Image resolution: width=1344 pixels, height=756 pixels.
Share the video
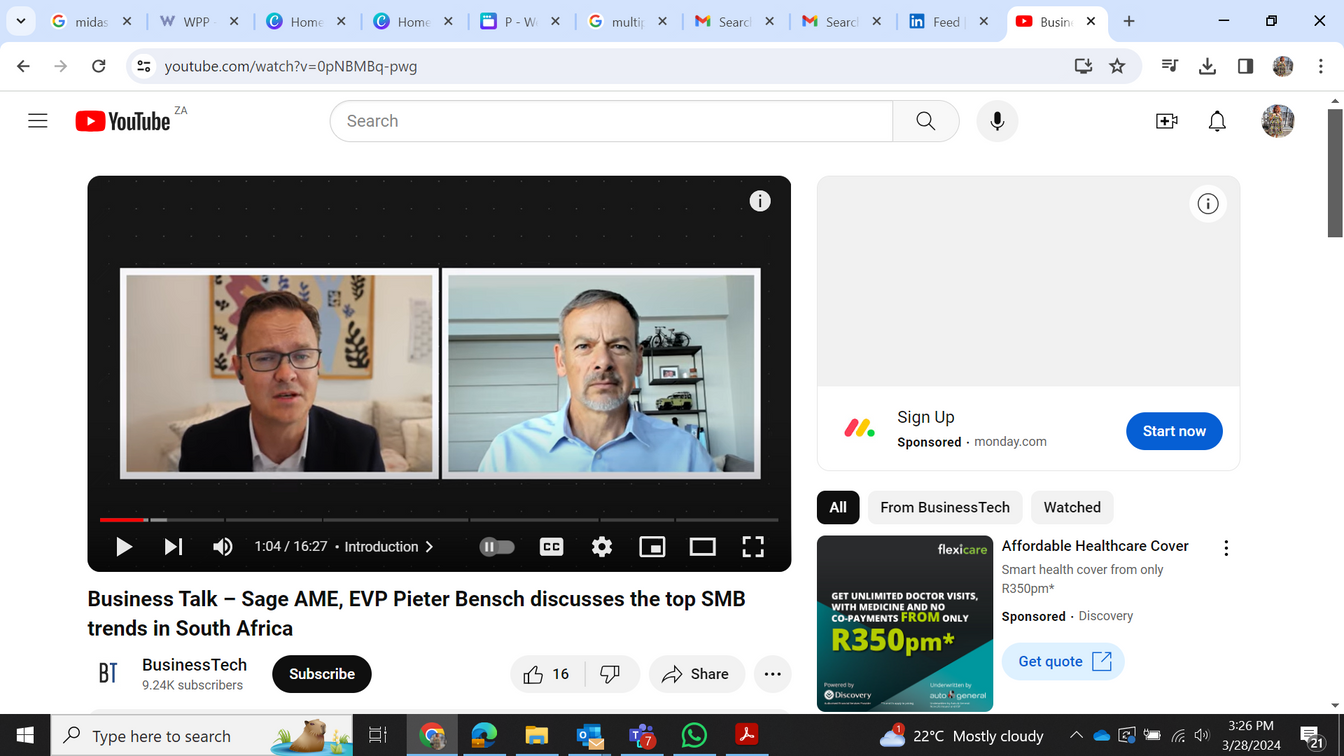click(696, 674)
